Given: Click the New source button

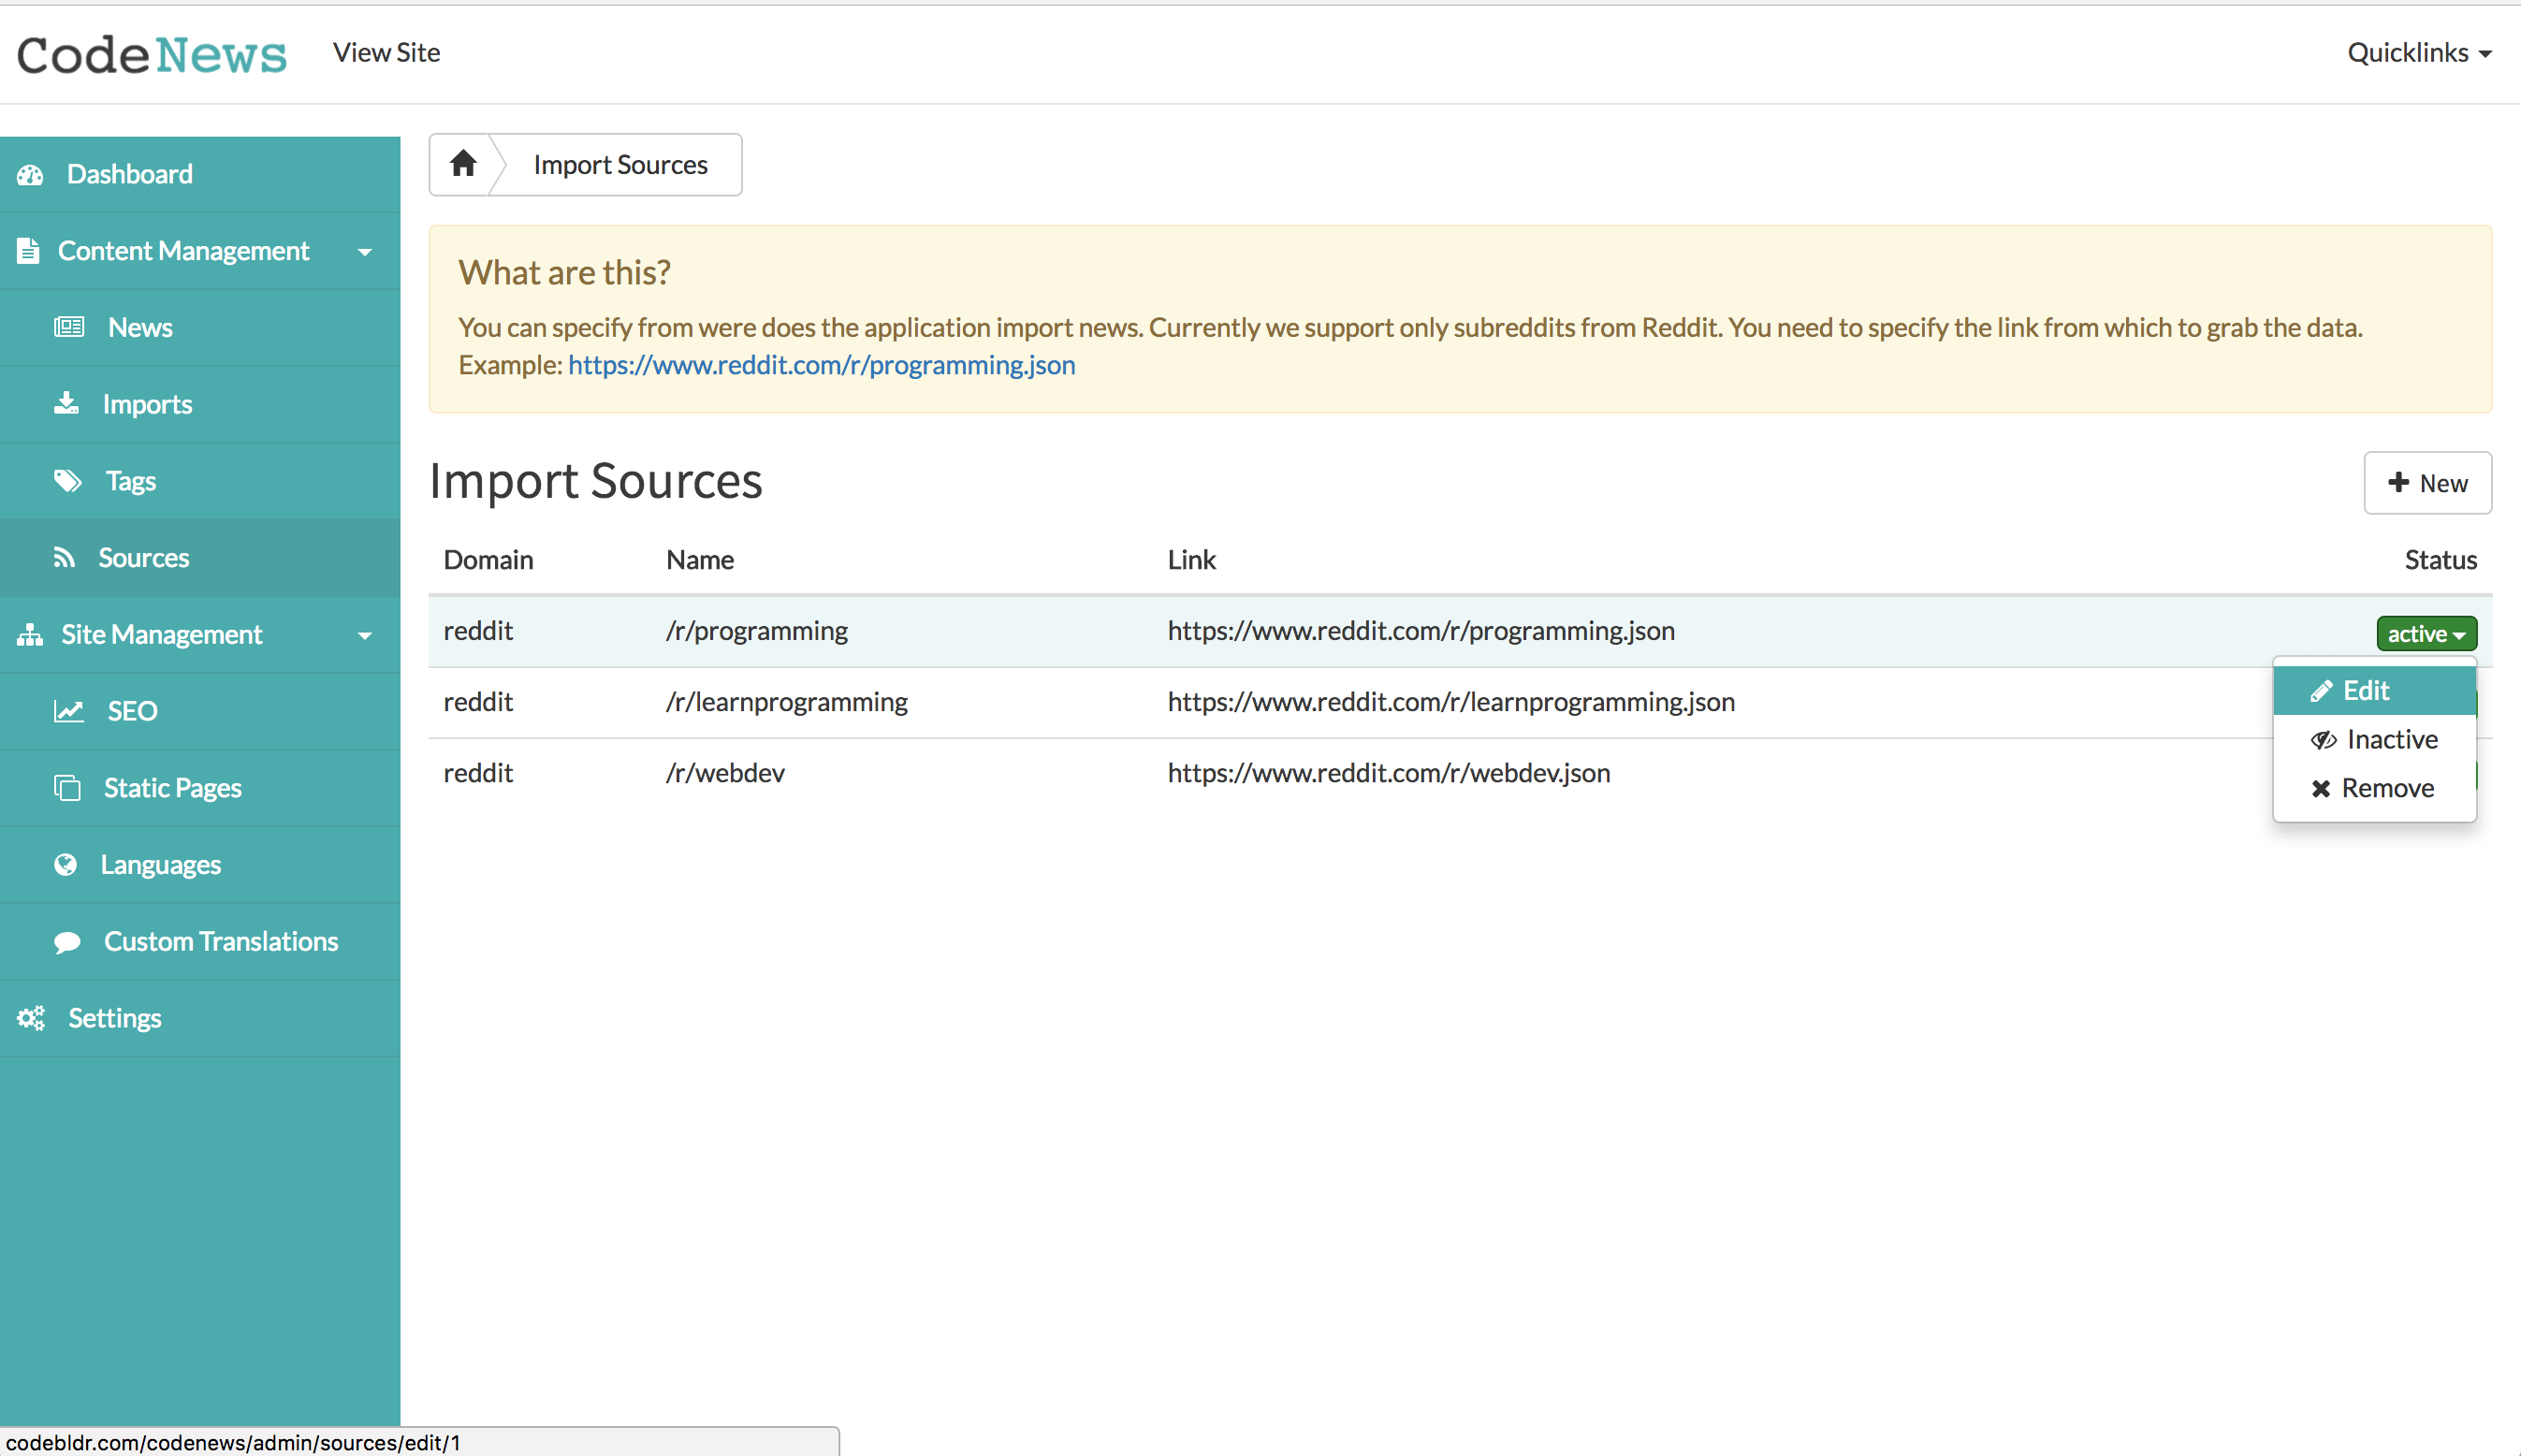Looking at the screenshot, I should 2426,483.
